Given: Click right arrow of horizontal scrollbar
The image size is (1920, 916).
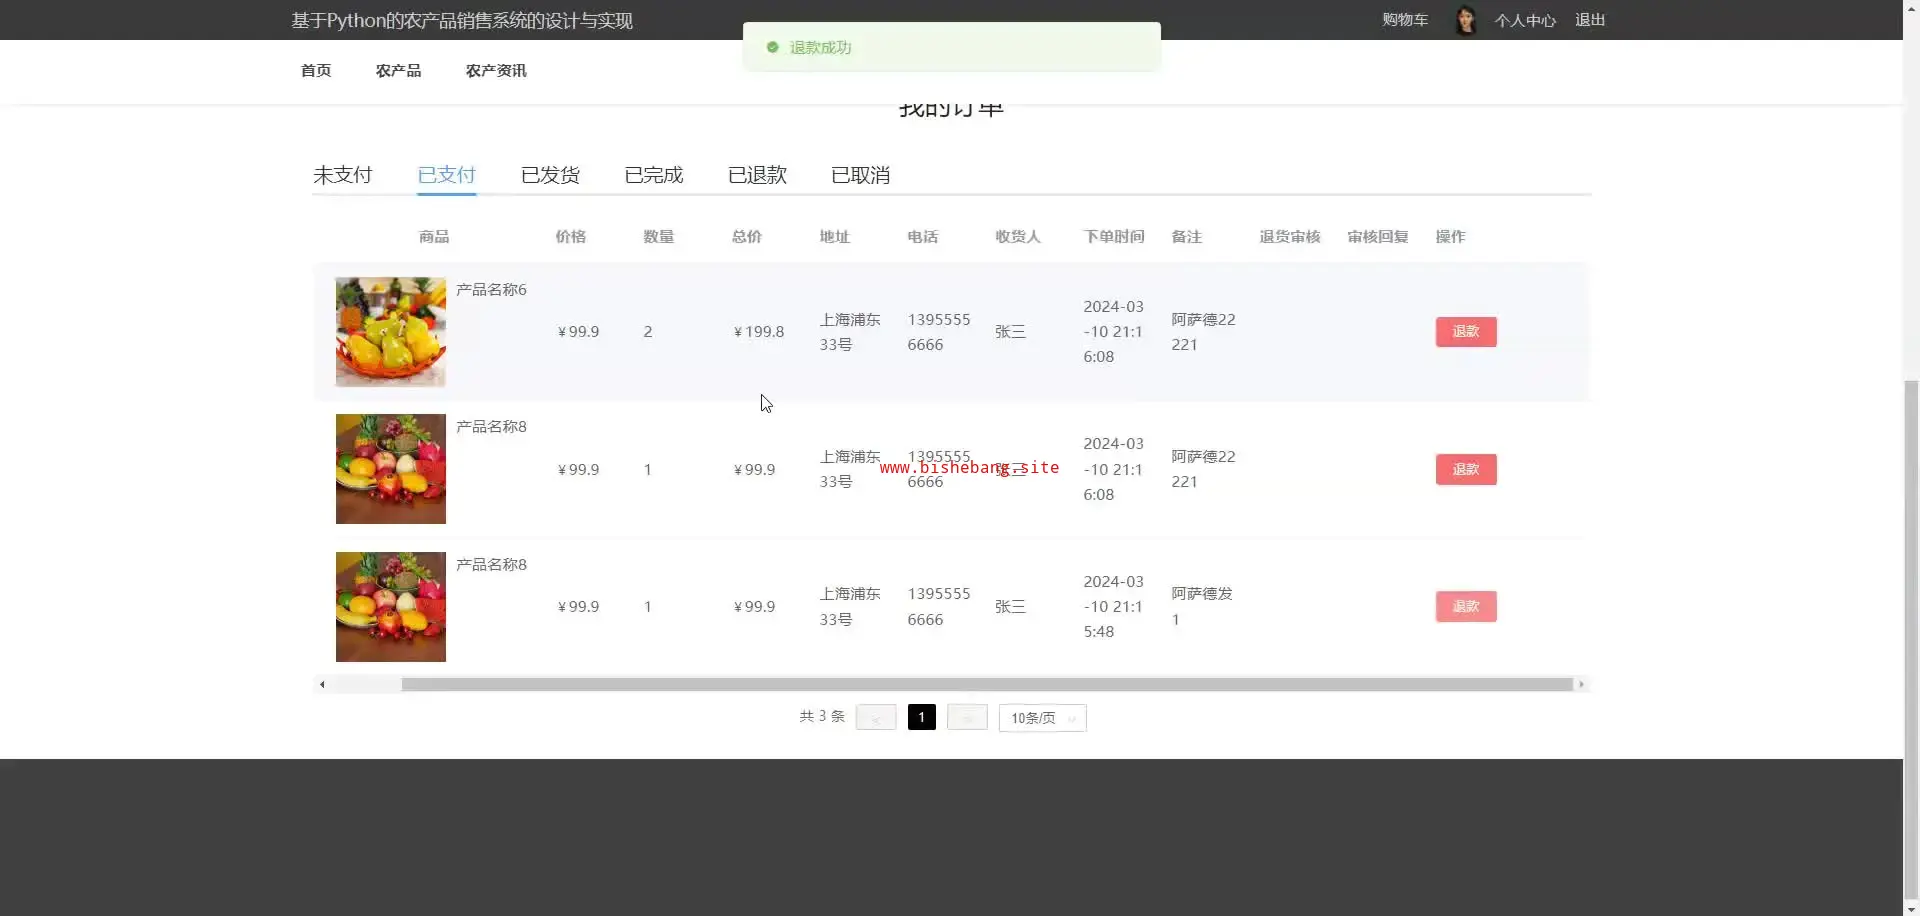Looking at the screenshot, I should [x=1581, y=685].
